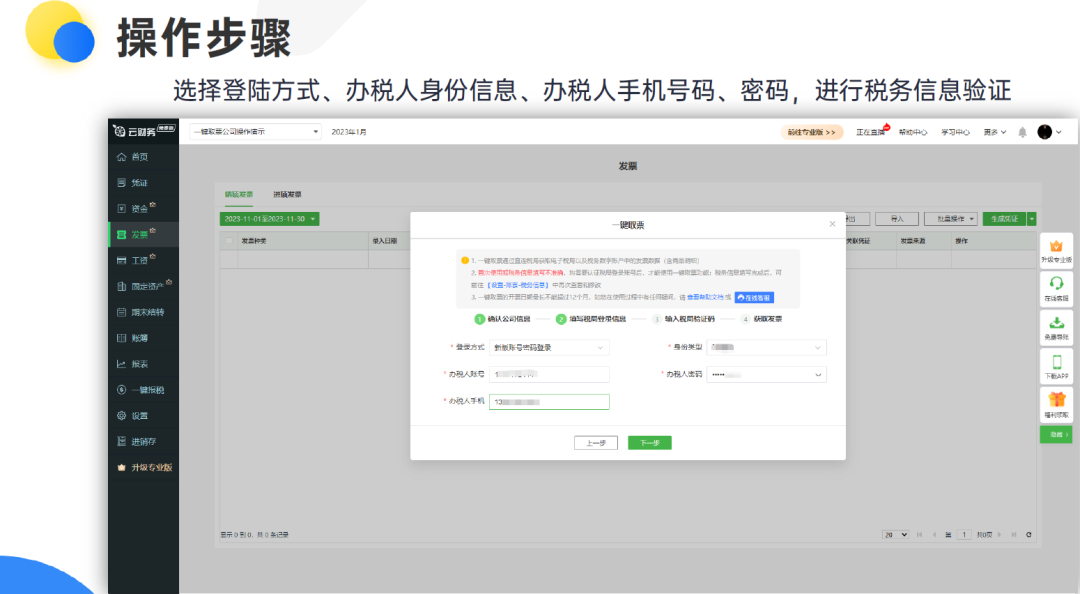Viewport: 1080px width, 594px height.
Task: Open 期末结转 period-end carryover in sidebar
Action: click(x=141, y=312)
